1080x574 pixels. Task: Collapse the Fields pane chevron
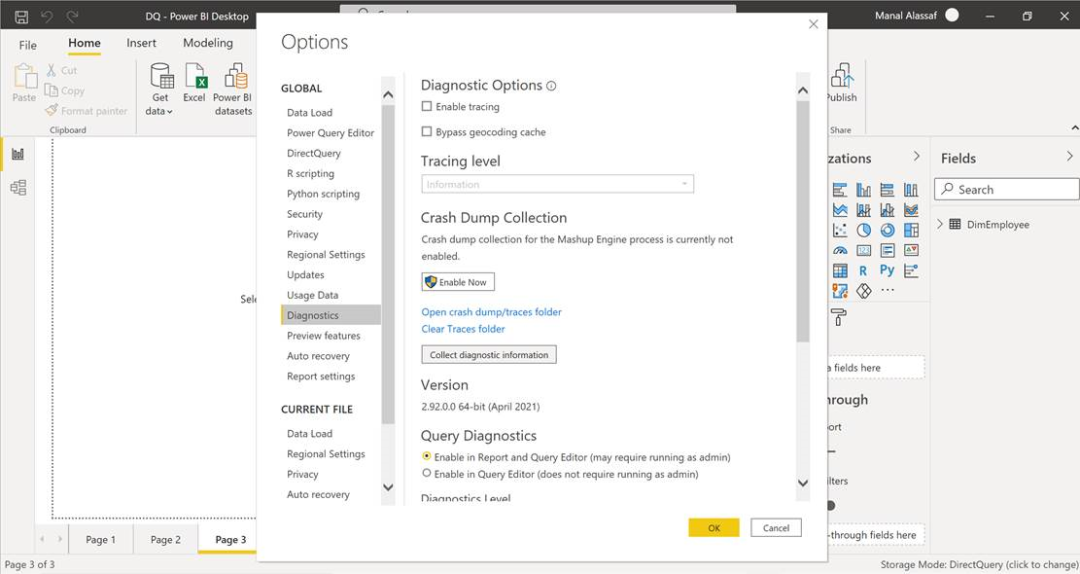pos(1069,157)
